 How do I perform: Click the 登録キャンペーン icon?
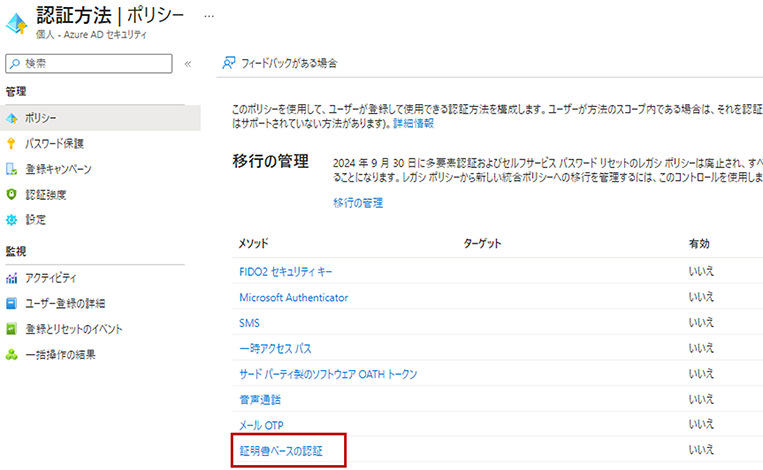coord(13,169)
